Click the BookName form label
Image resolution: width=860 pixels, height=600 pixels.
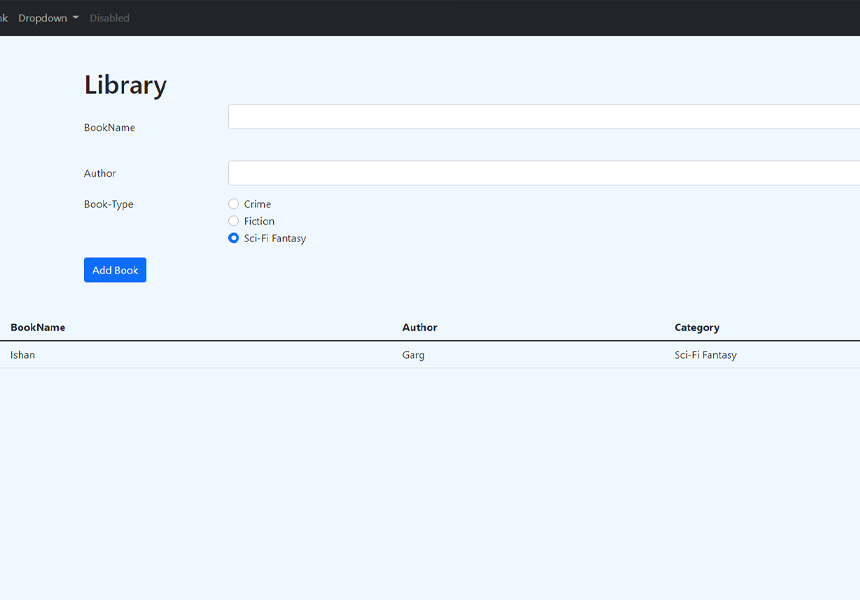pyautogui.click(x=109, y=128)
